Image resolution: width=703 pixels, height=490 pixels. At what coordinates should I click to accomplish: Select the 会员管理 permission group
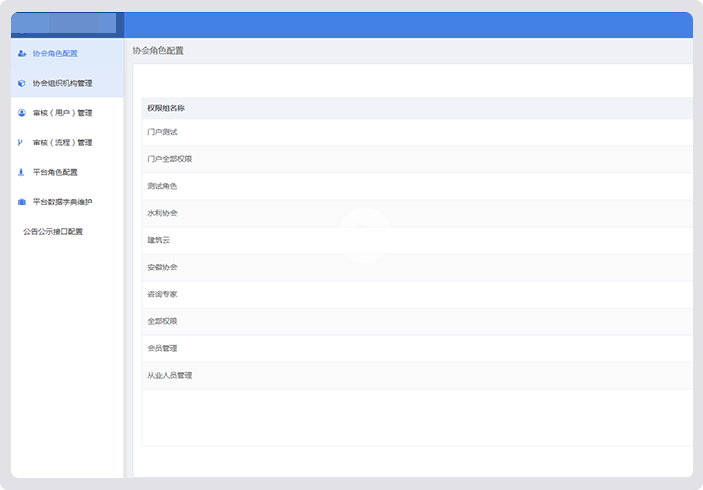coord(162,348)
